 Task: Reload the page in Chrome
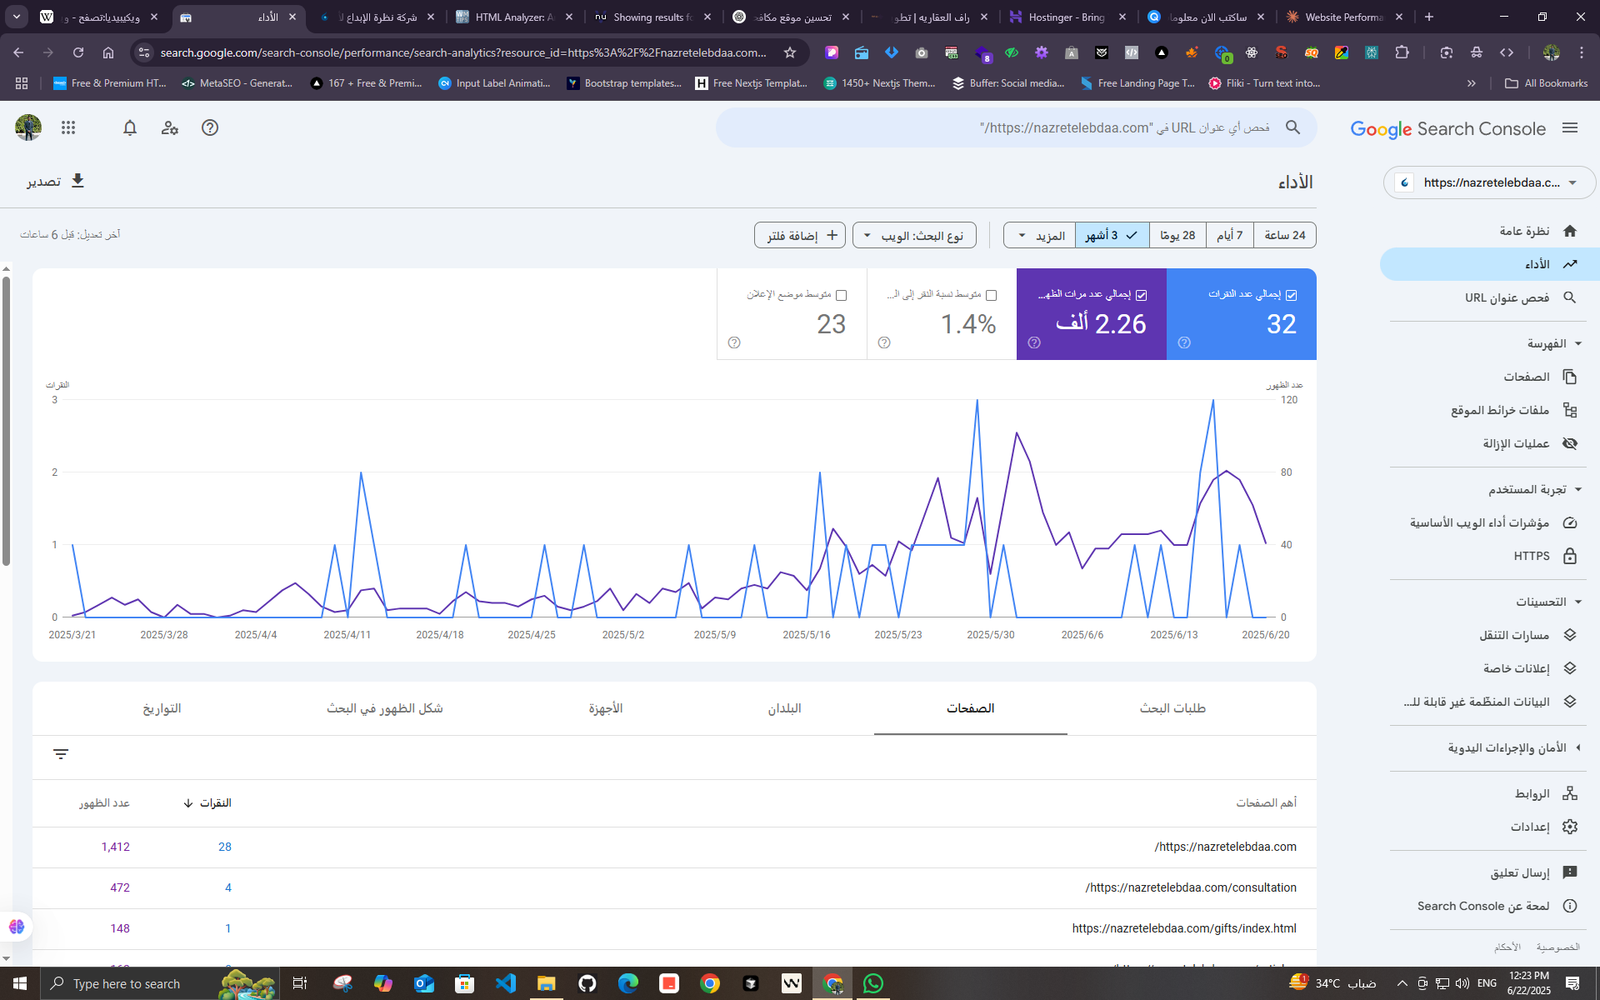click(78, 52)
